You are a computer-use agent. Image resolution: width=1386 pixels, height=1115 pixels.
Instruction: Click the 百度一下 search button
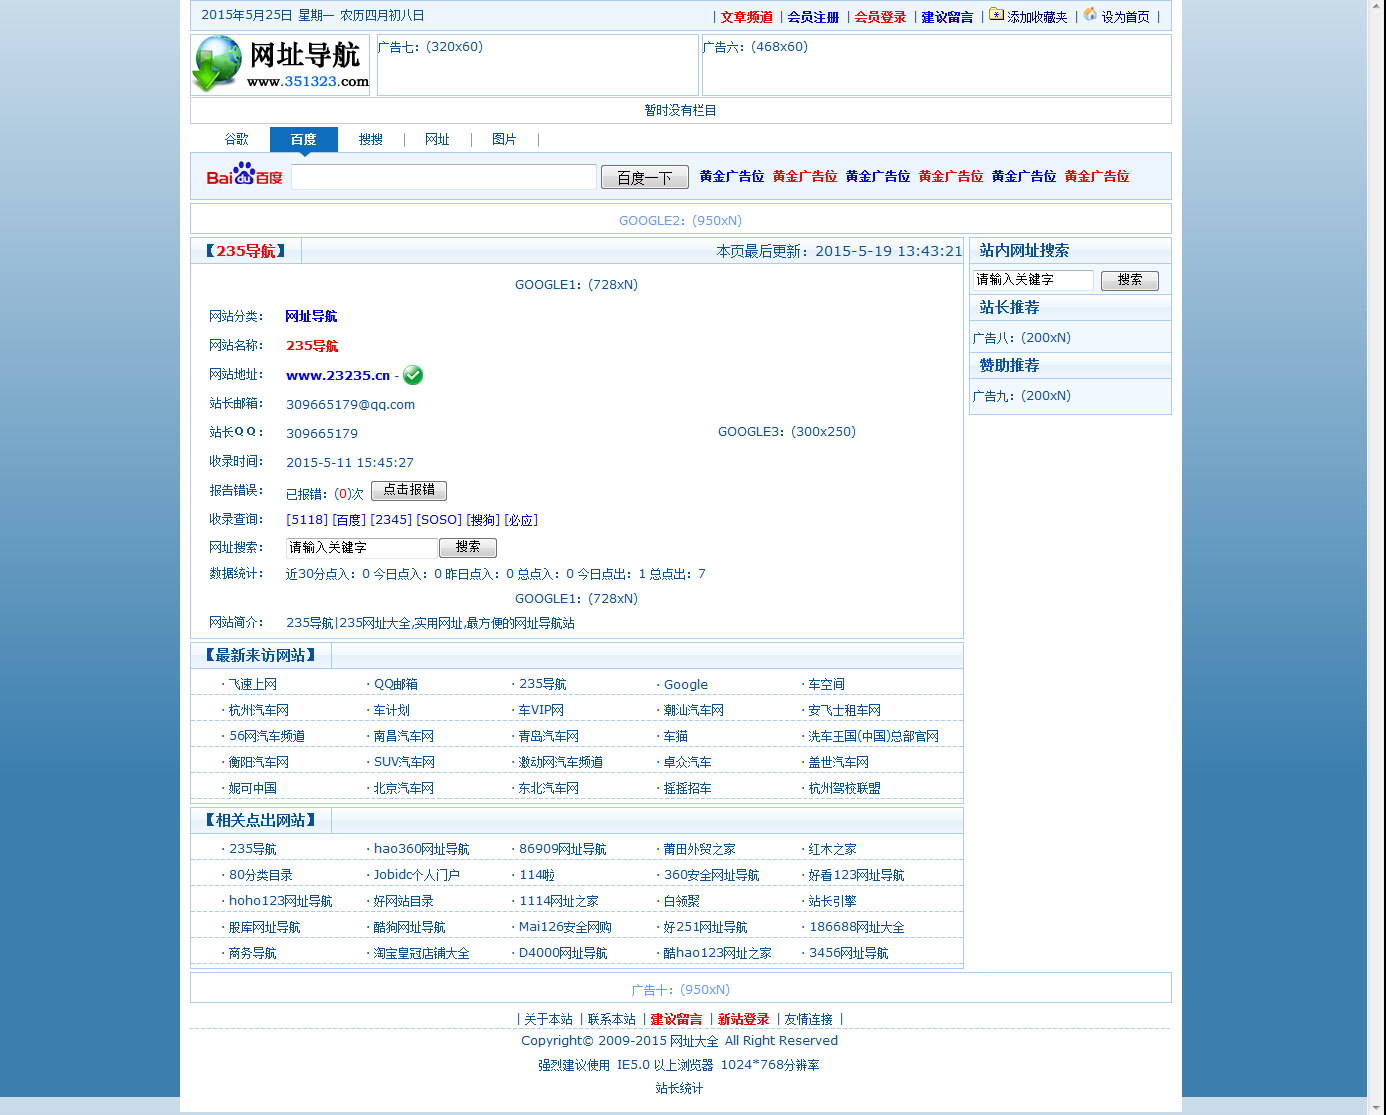point(644,176)
